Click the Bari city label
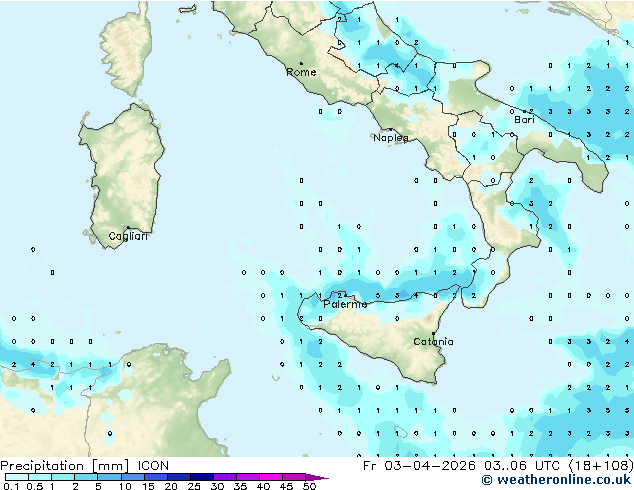Screen dimensions: 634x490 coord(524,120)
